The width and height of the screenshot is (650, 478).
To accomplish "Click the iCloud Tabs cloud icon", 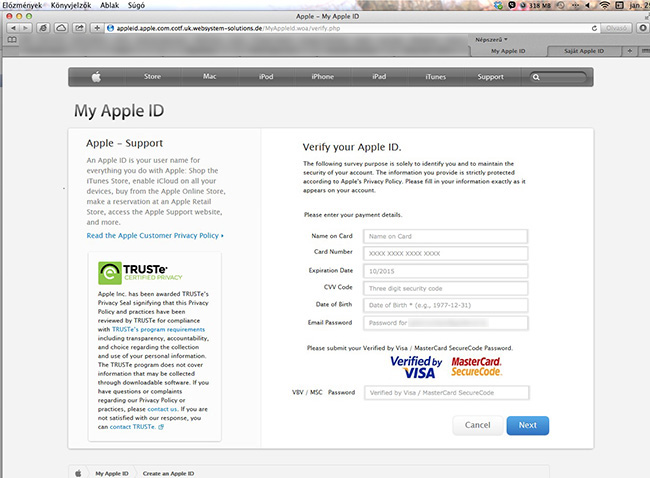I will tap(61, 28).
